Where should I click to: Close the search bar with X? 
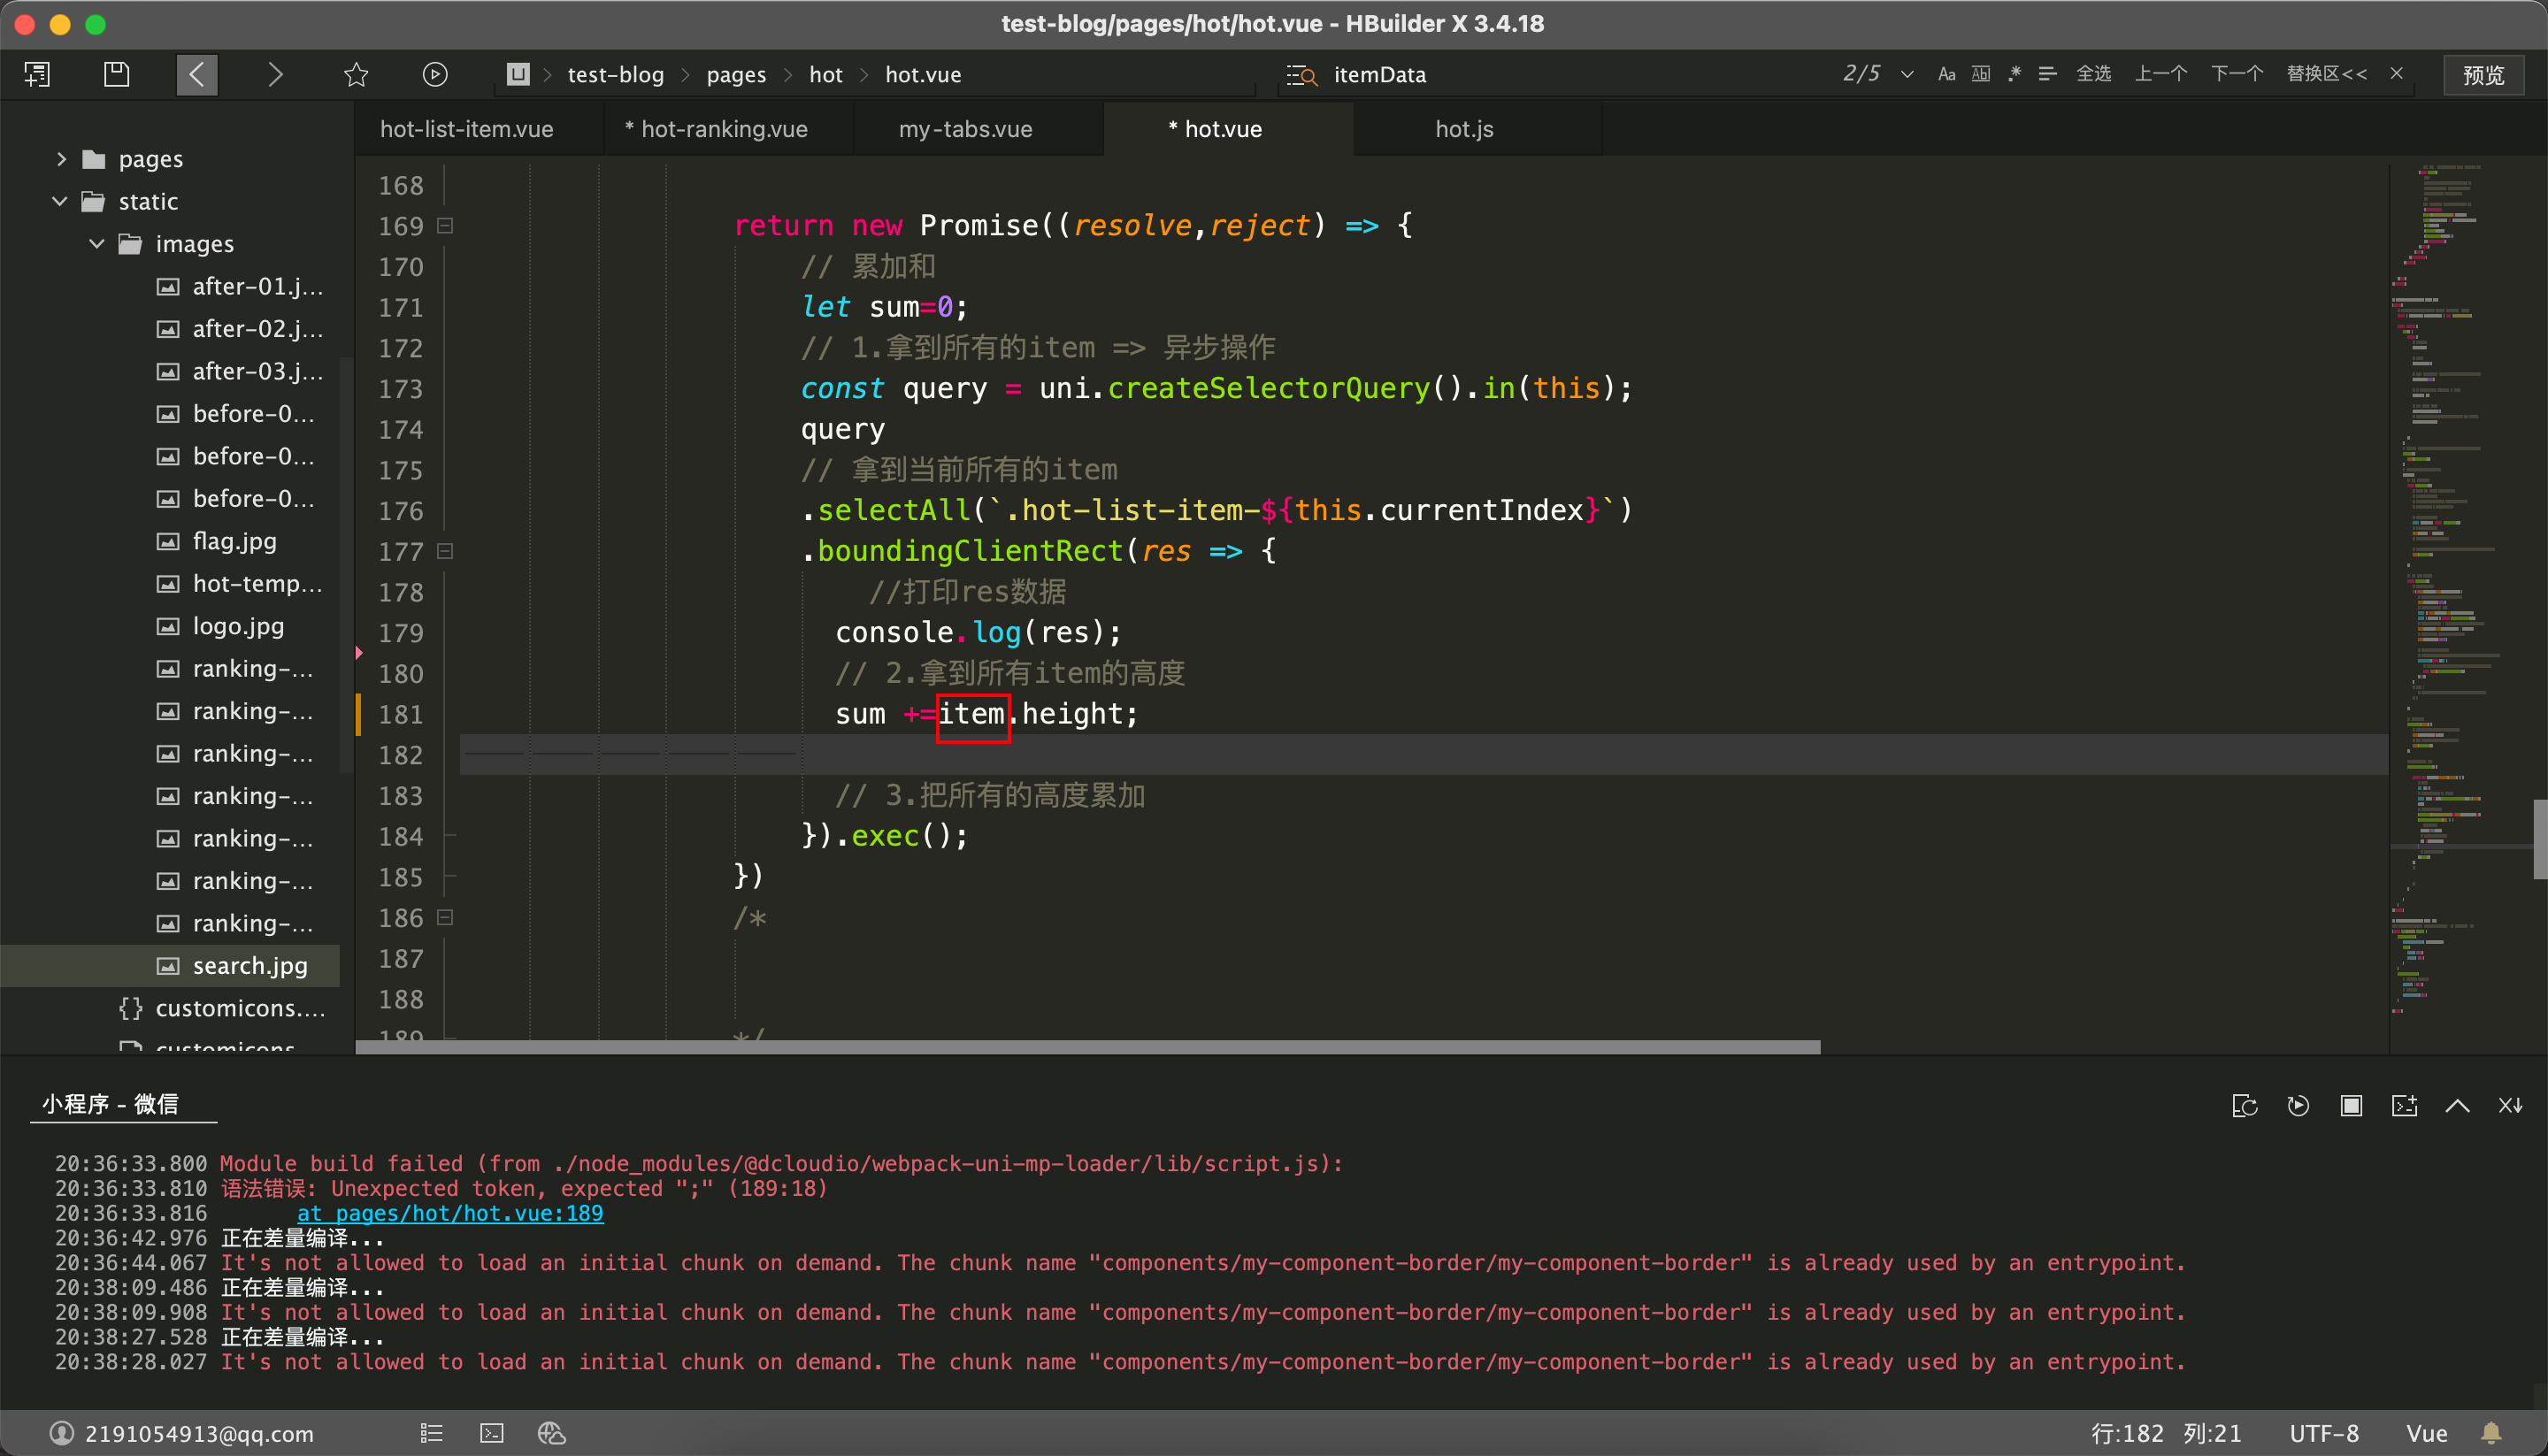coord(2396,73)
